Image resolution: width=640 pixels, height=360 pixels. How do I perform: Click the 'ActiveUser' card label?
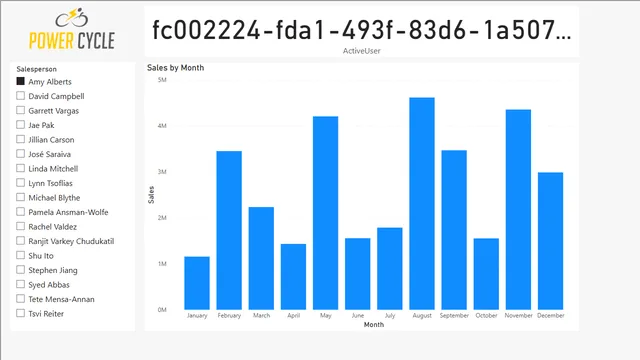pos(362,51)
